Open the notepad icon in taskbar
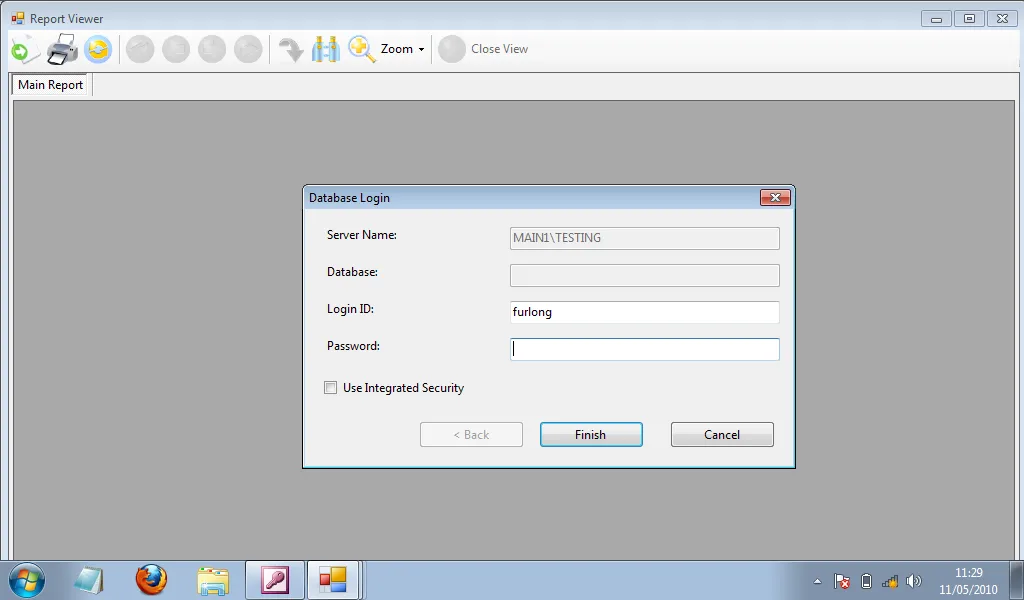The image size is (1024, 600). pyautogui.click(x=89, y=580)
